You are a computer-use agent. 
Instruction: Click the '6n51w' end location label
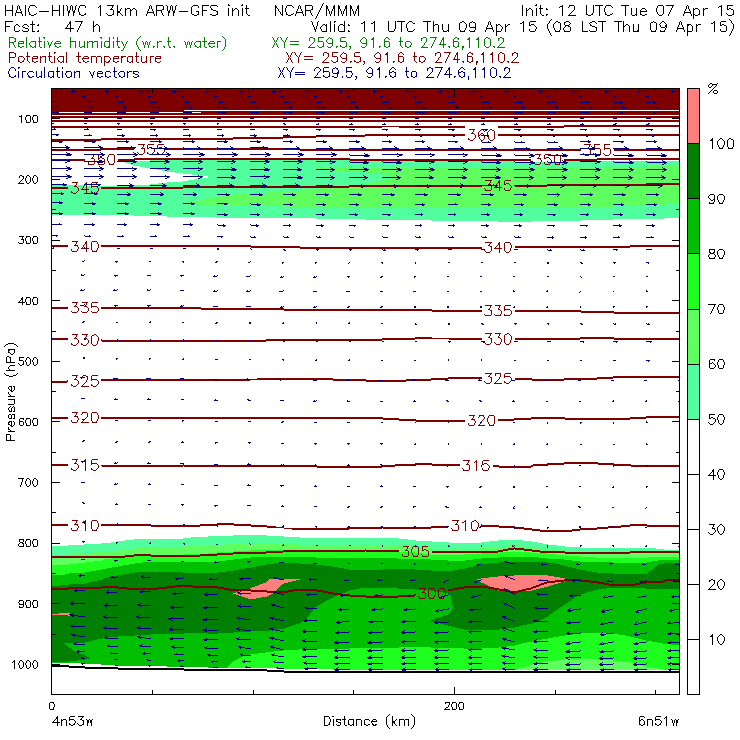658,722
